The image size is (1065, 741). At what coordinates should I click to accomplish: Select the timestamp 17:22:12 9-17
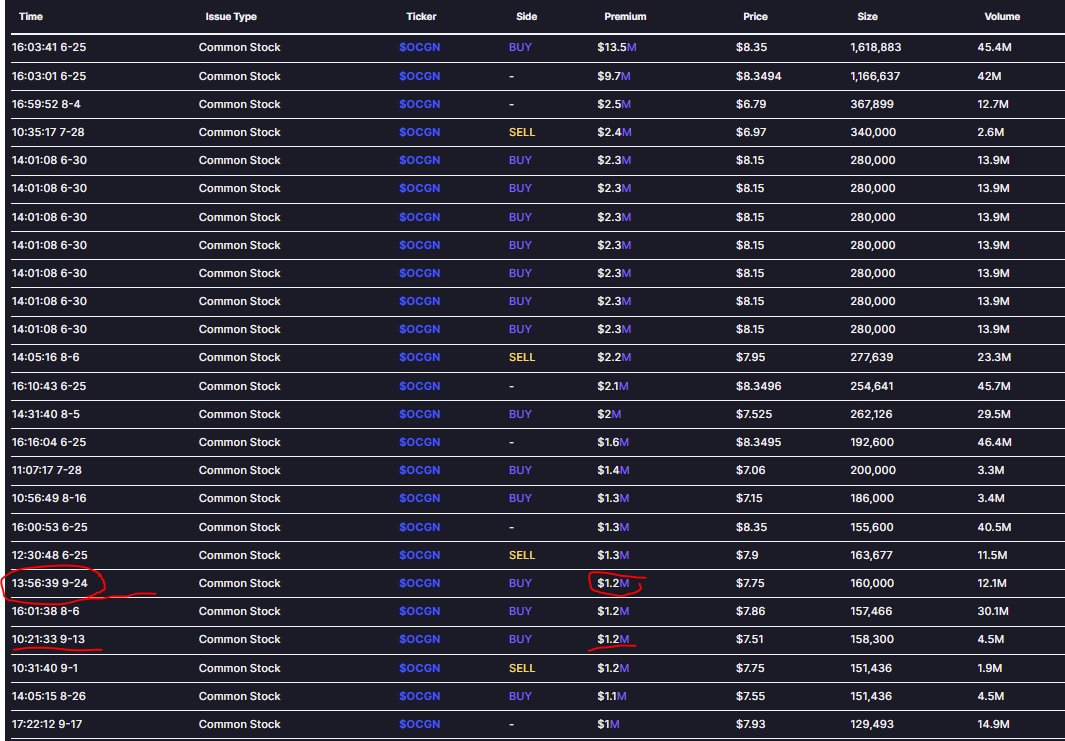(47, 724)
